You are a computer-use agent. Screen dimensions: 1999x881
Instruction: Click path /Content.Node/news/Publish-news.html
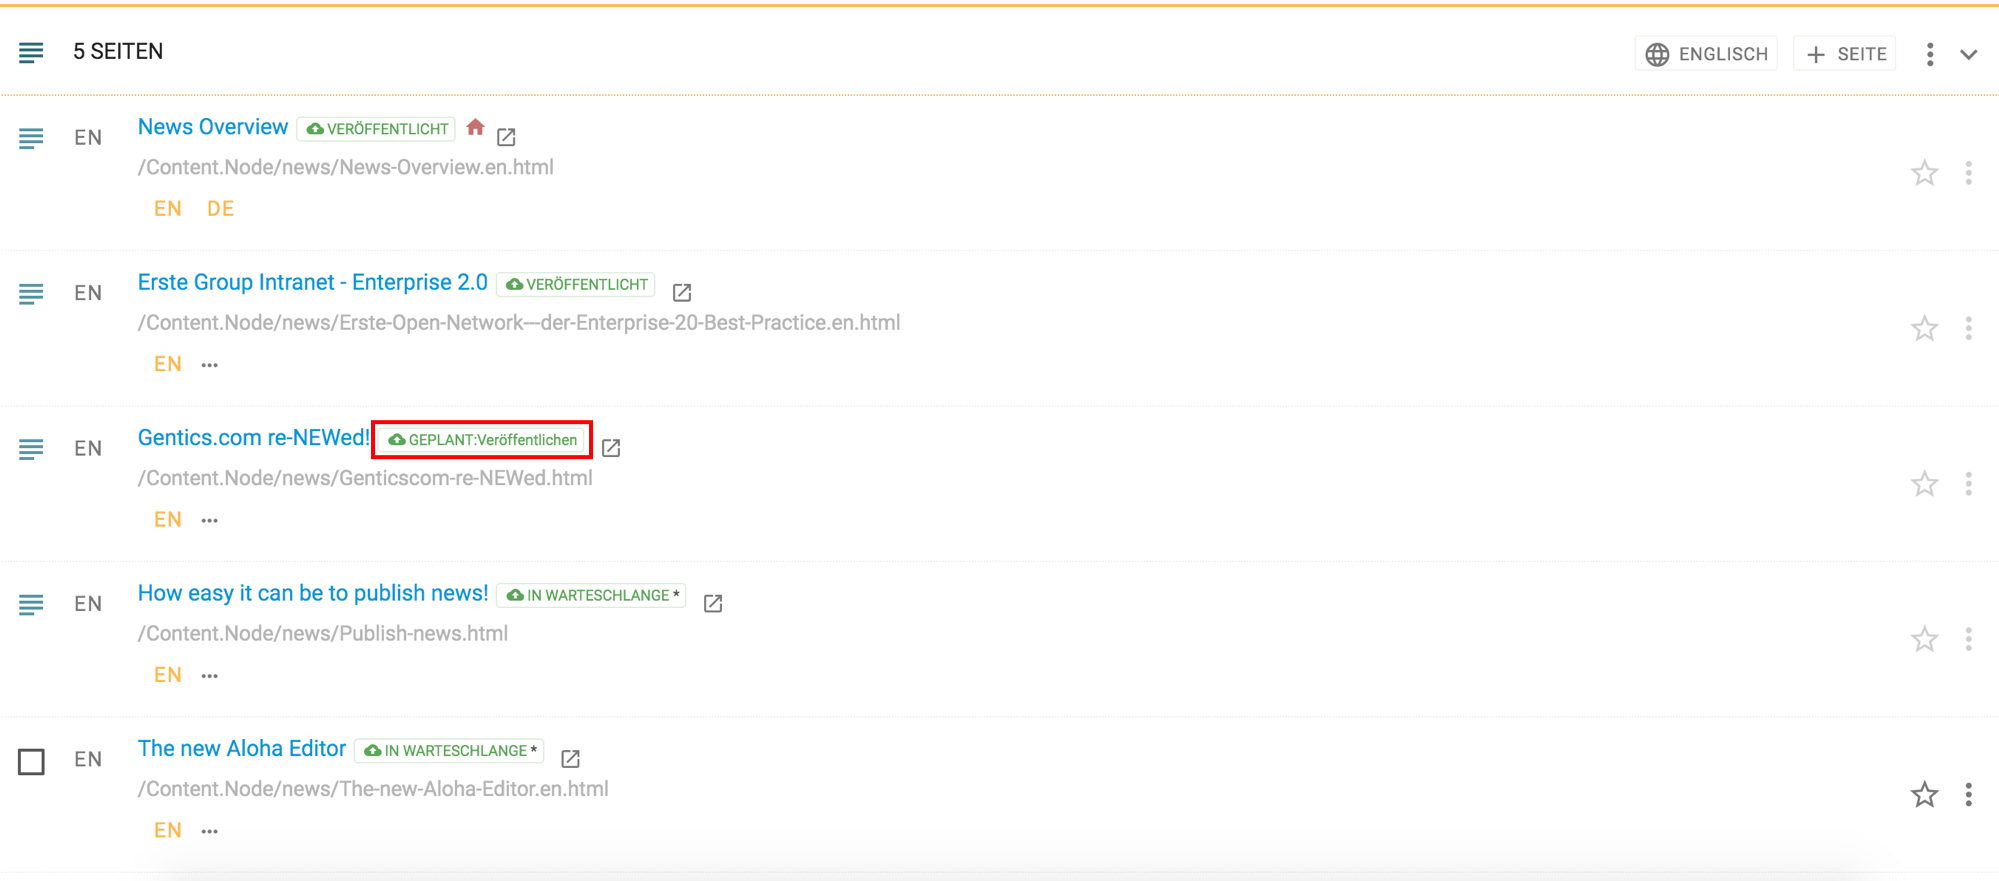323,633
